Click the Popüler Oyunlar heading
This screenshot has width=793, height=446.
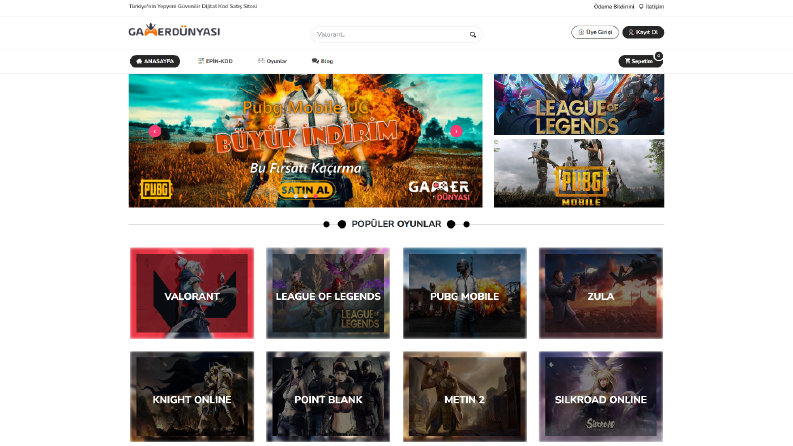coord(396,224)
